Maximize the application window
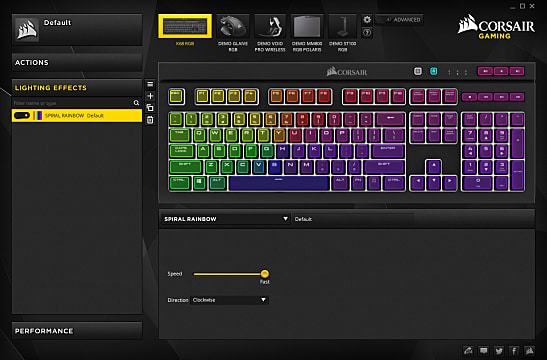This screenshot has height=360, width=547. (x=522, y=6)
